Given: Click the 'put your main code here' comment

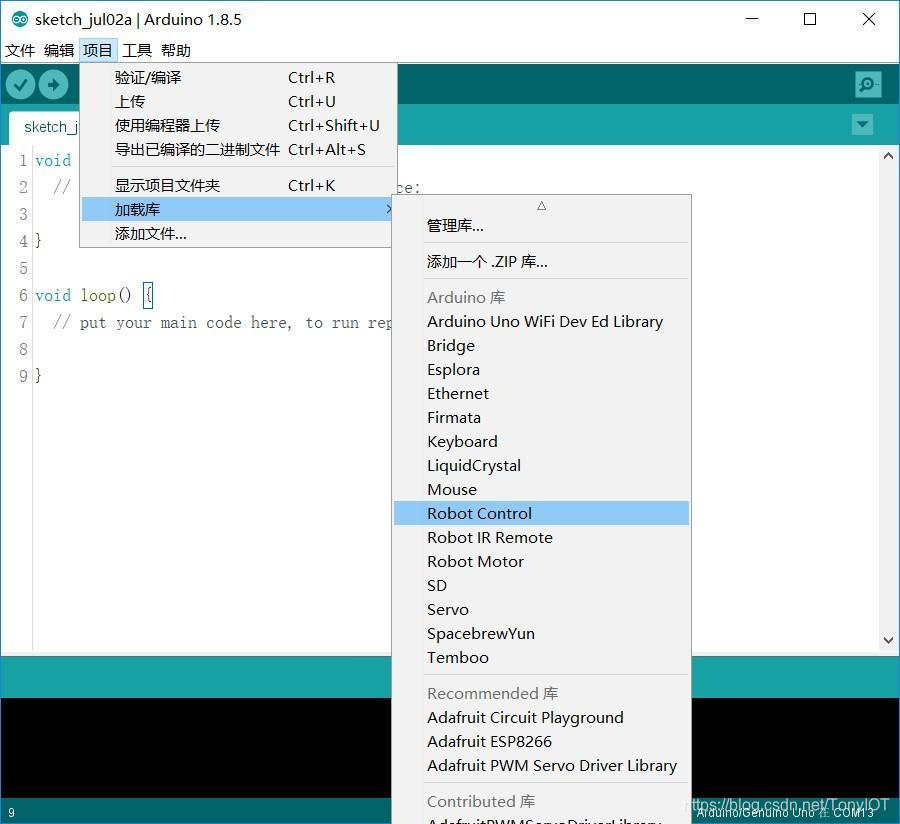Looking at the screenshot, I should point(222,322).
